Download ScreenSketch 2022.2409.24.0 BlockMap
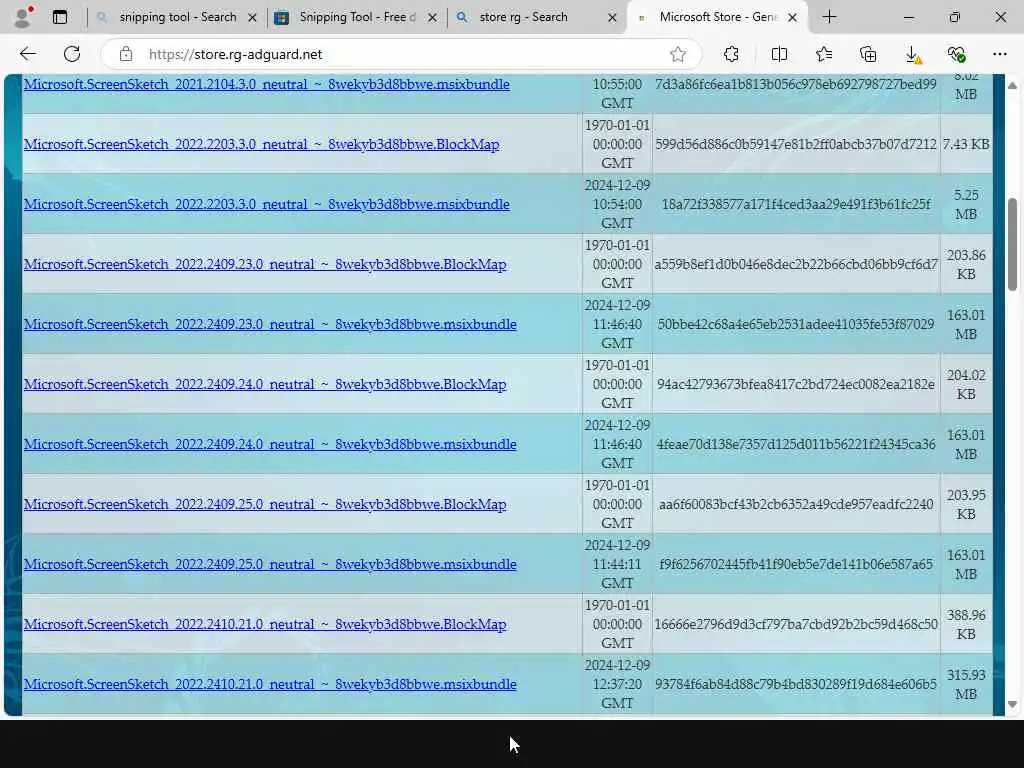Image resolution: width=1024 pixels, height=768 pixels. click(x=265, y=385)
